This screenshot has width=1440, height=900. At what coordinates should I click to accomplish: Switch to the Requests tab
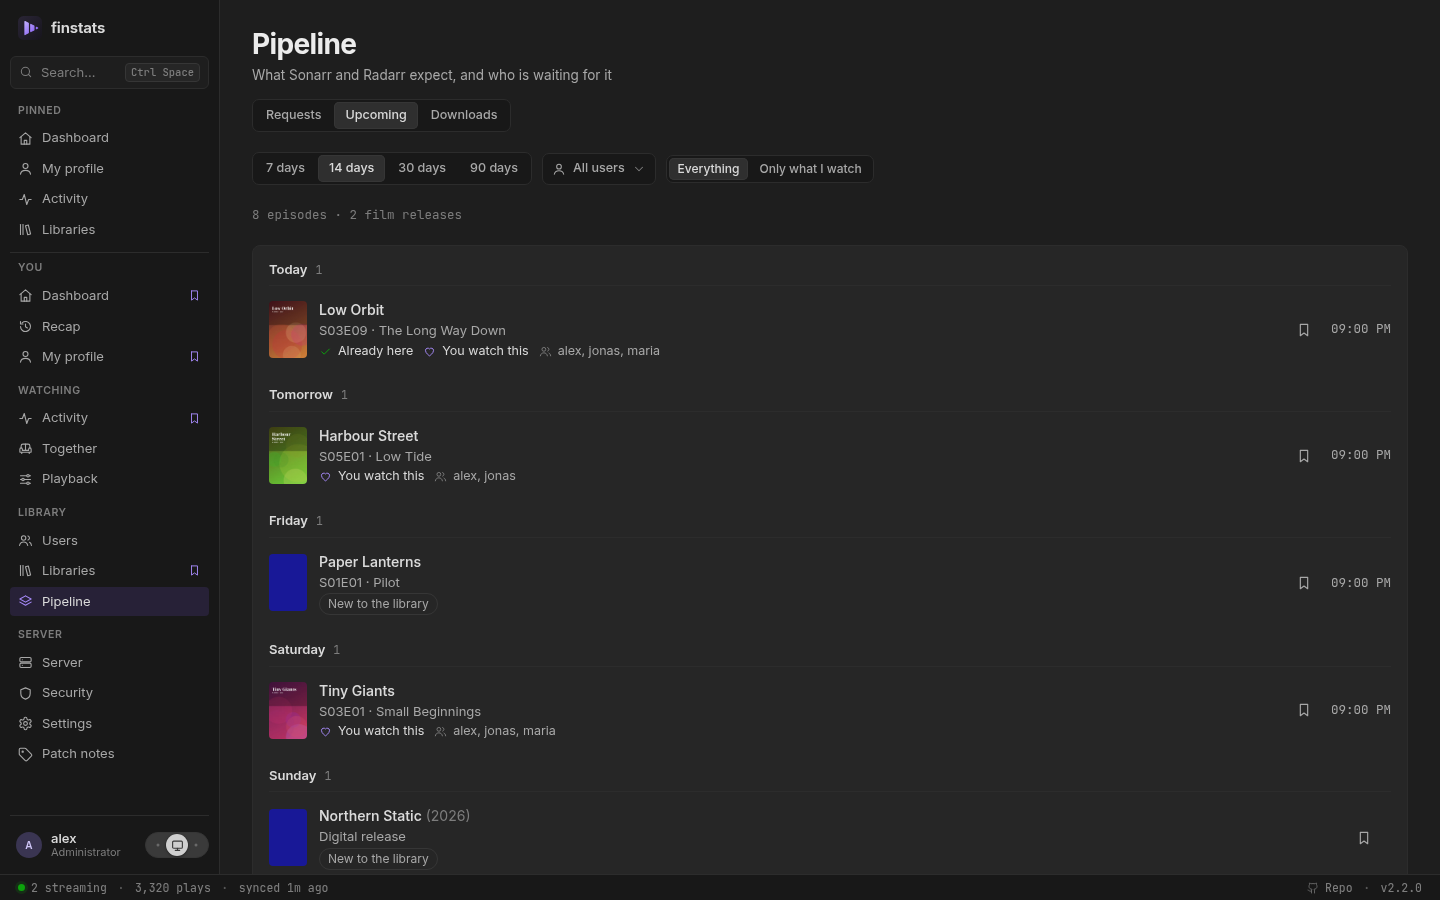pyautogui.click(x=294, y=115)
